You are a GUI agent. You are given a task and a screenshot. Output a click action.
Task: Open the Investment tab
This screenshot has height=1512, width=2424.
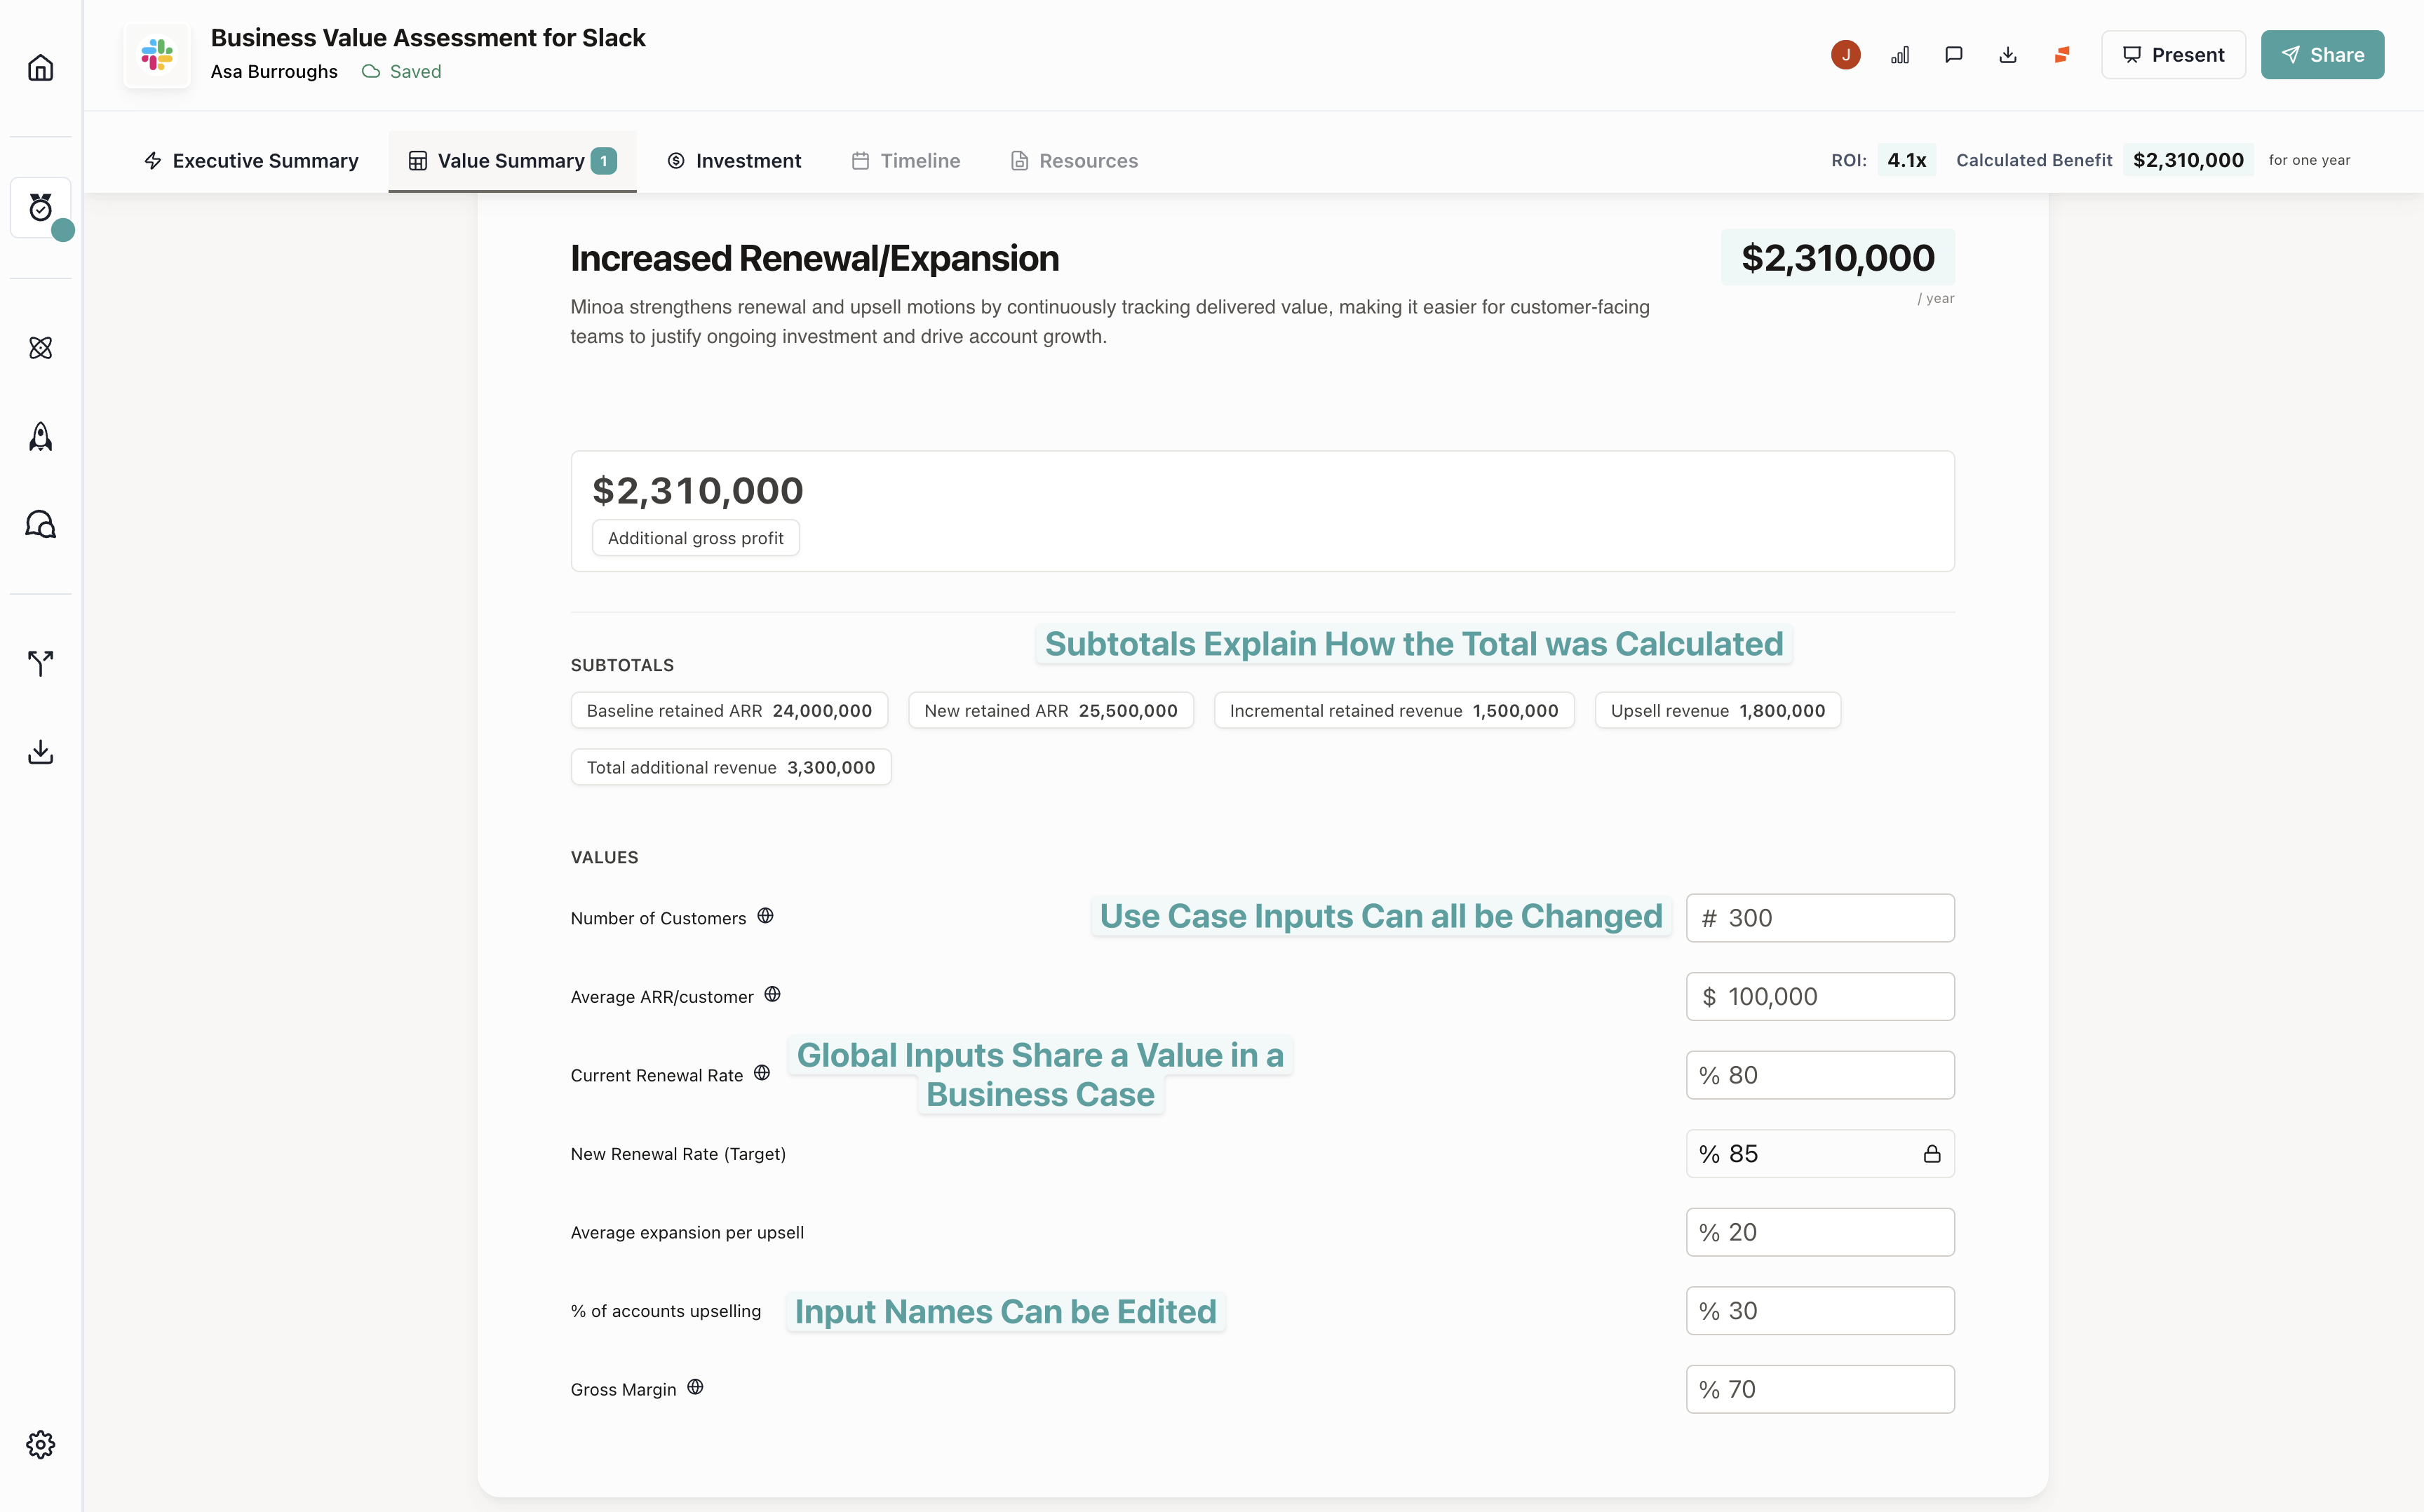[x=734, y=161]
